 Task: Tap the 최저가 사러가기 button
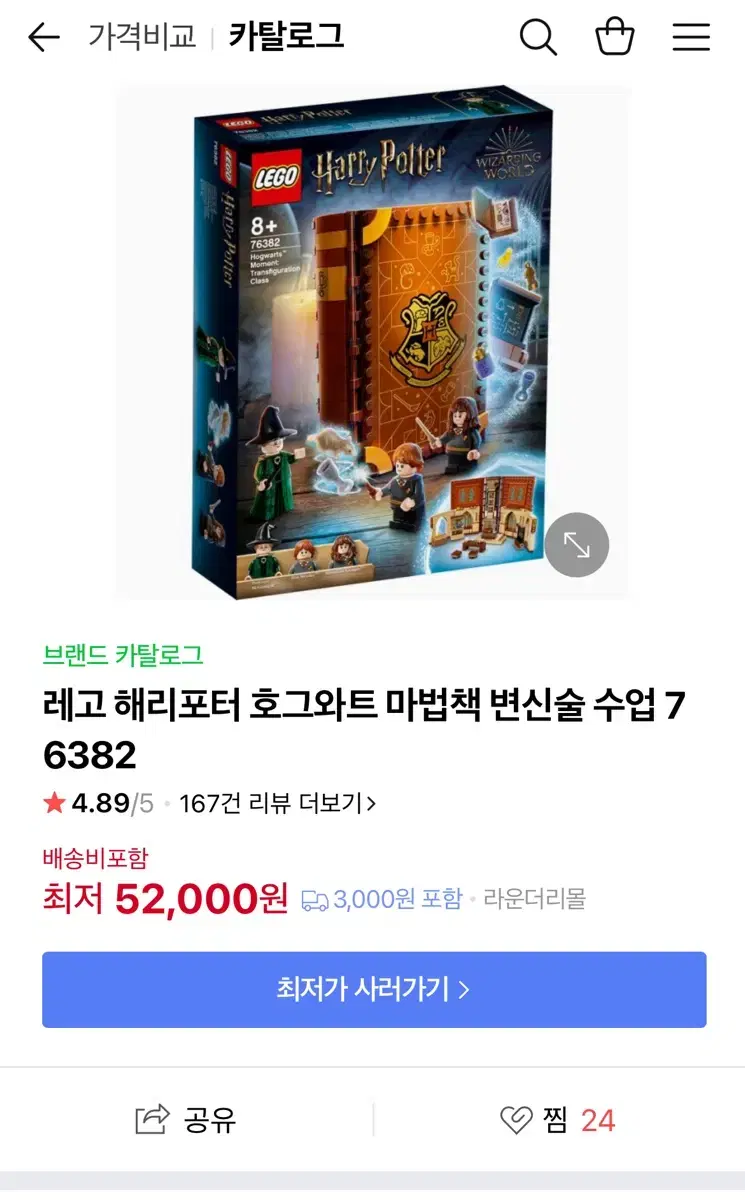[374, 990]
